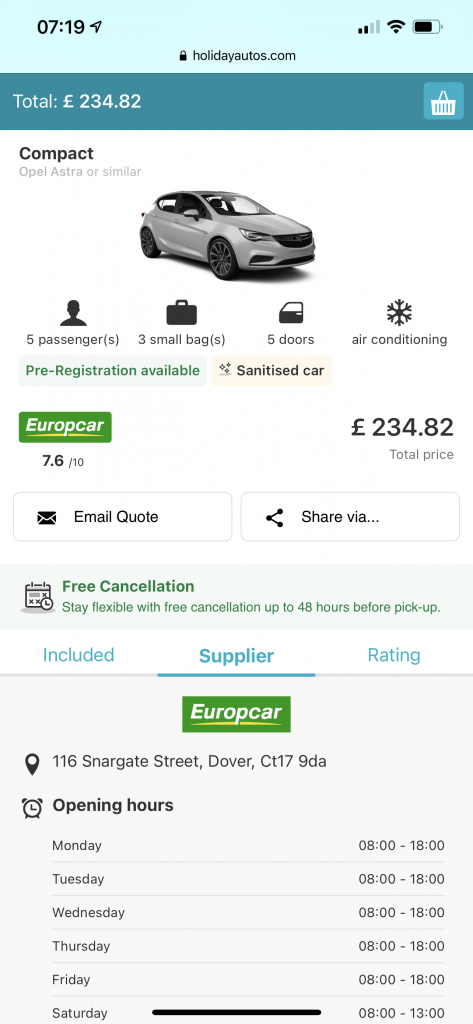This screenshot has height=1024, width=473.
Task: Select the Supplier tab
Action: 236,656
